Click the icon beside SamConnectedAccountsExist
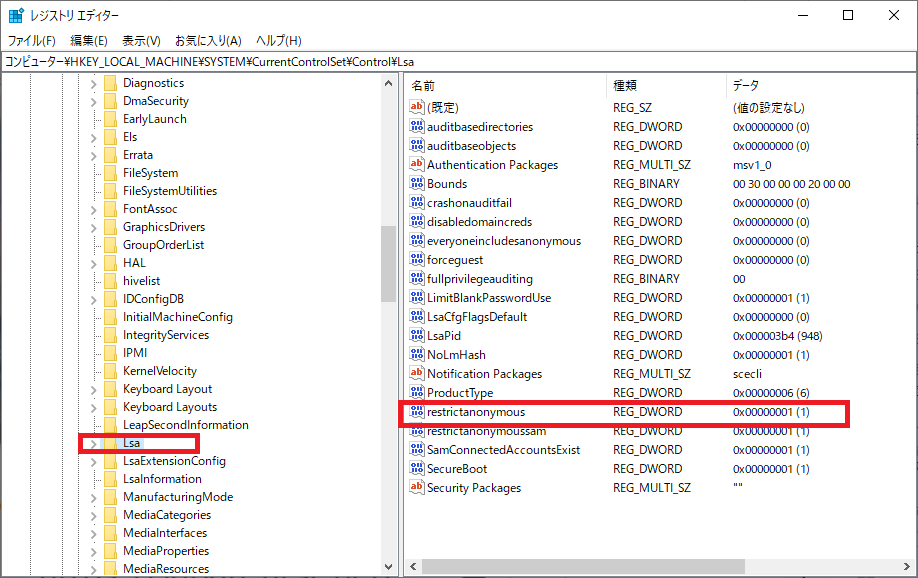The height and width of the screenshot is (578, 918). (x=417, y=450)
